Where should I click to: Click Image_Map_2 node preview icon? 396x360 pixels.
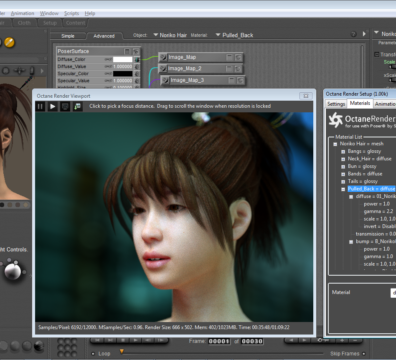coord(163,69)
